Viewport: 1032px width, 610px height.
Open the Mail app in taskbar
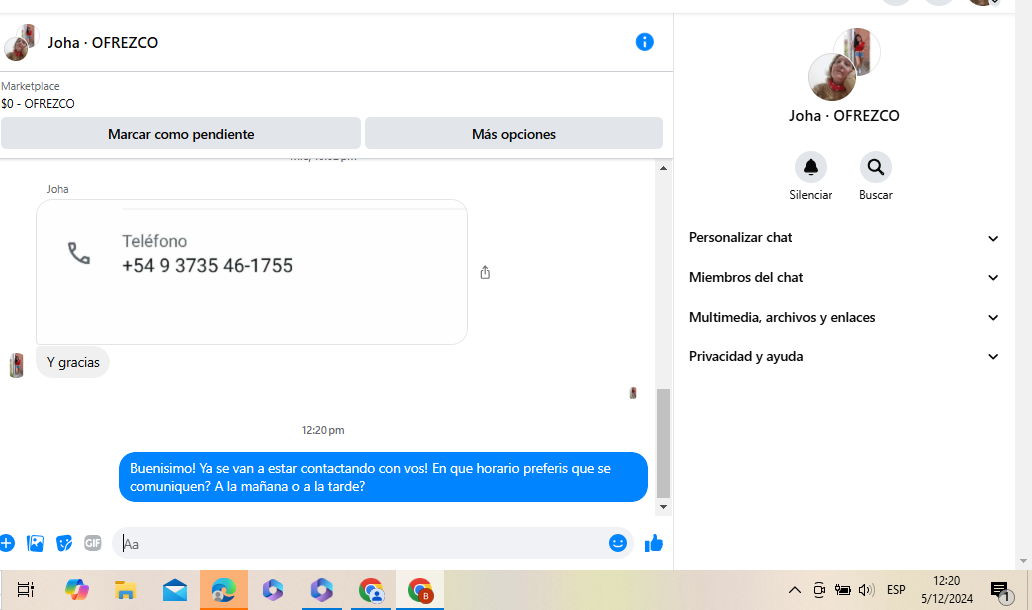(174, 590)
